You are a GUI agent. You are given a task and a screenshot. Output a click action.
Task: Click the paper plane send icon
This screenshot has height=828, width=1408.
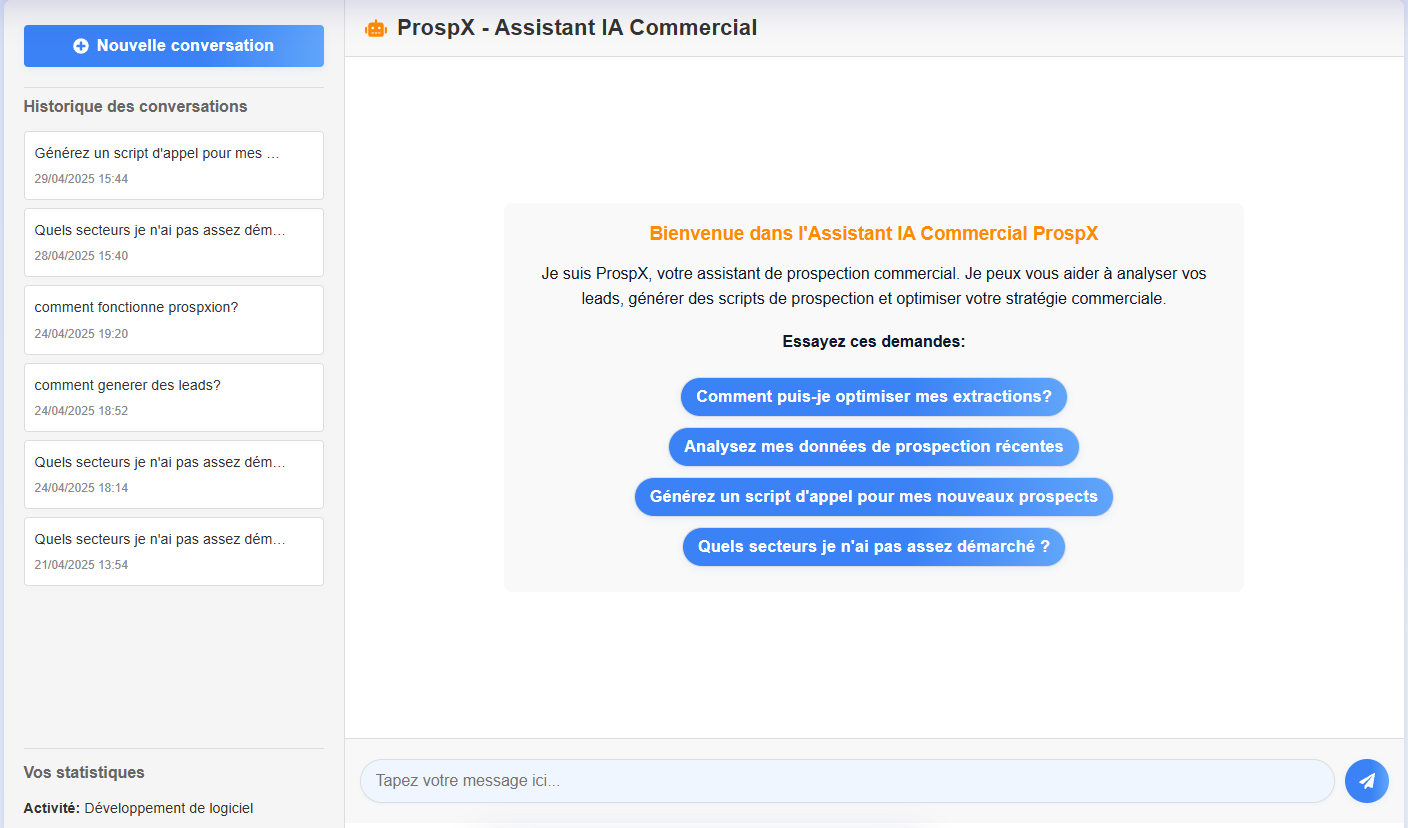point(1366,781)
